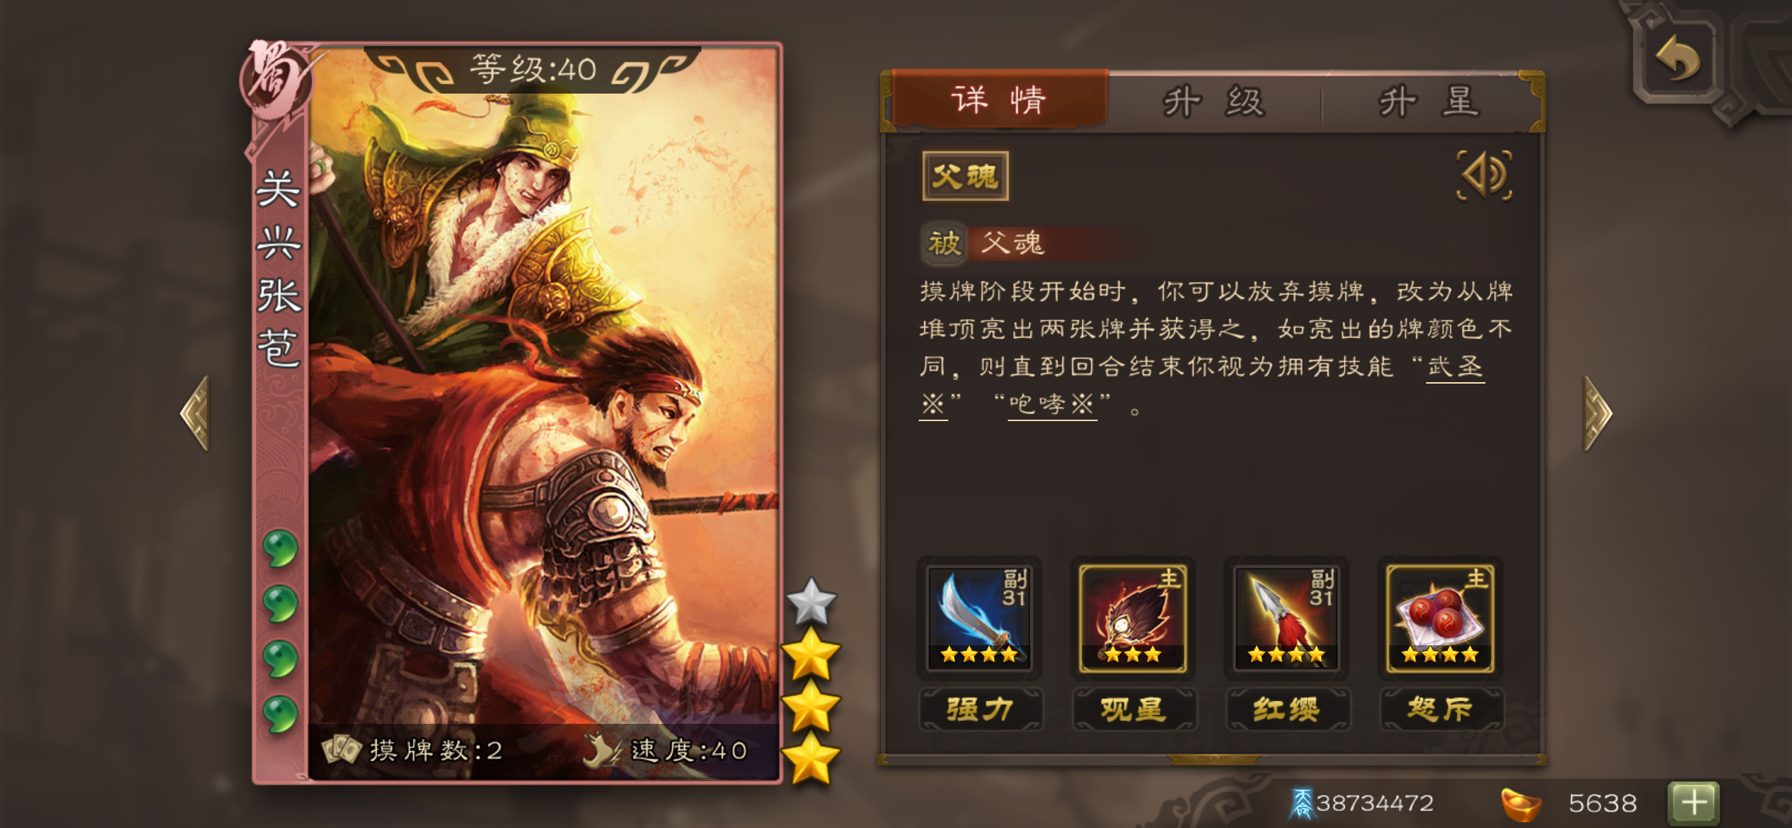Switch to the 升级 tab
This screenshot has height=828, width=1792.
coord(1215,101)
